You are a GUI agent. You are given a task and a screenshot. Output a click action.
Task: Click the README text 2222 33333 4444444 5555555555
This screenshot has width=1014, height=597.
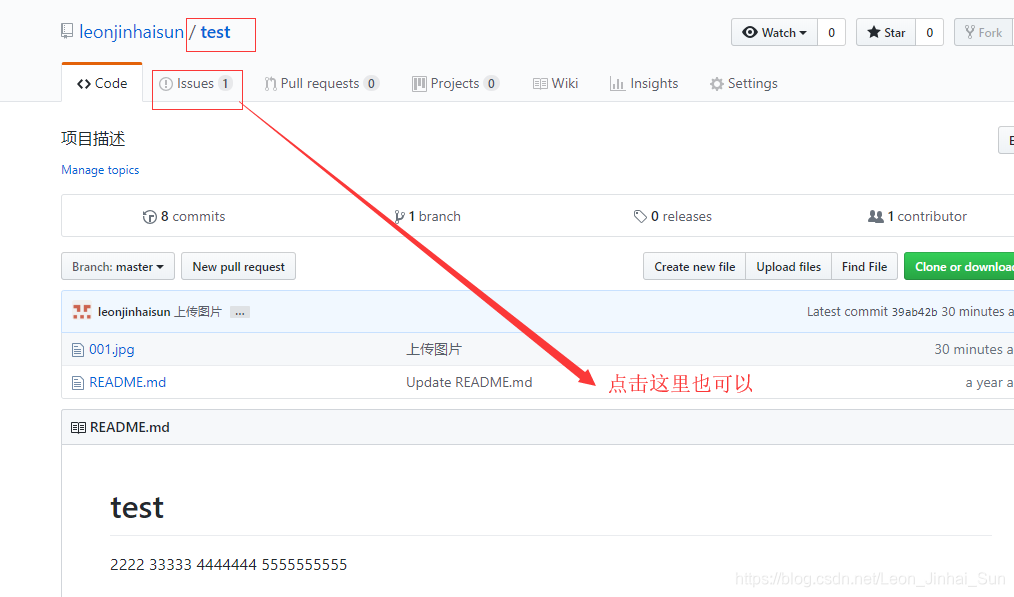tap(228, 565)
